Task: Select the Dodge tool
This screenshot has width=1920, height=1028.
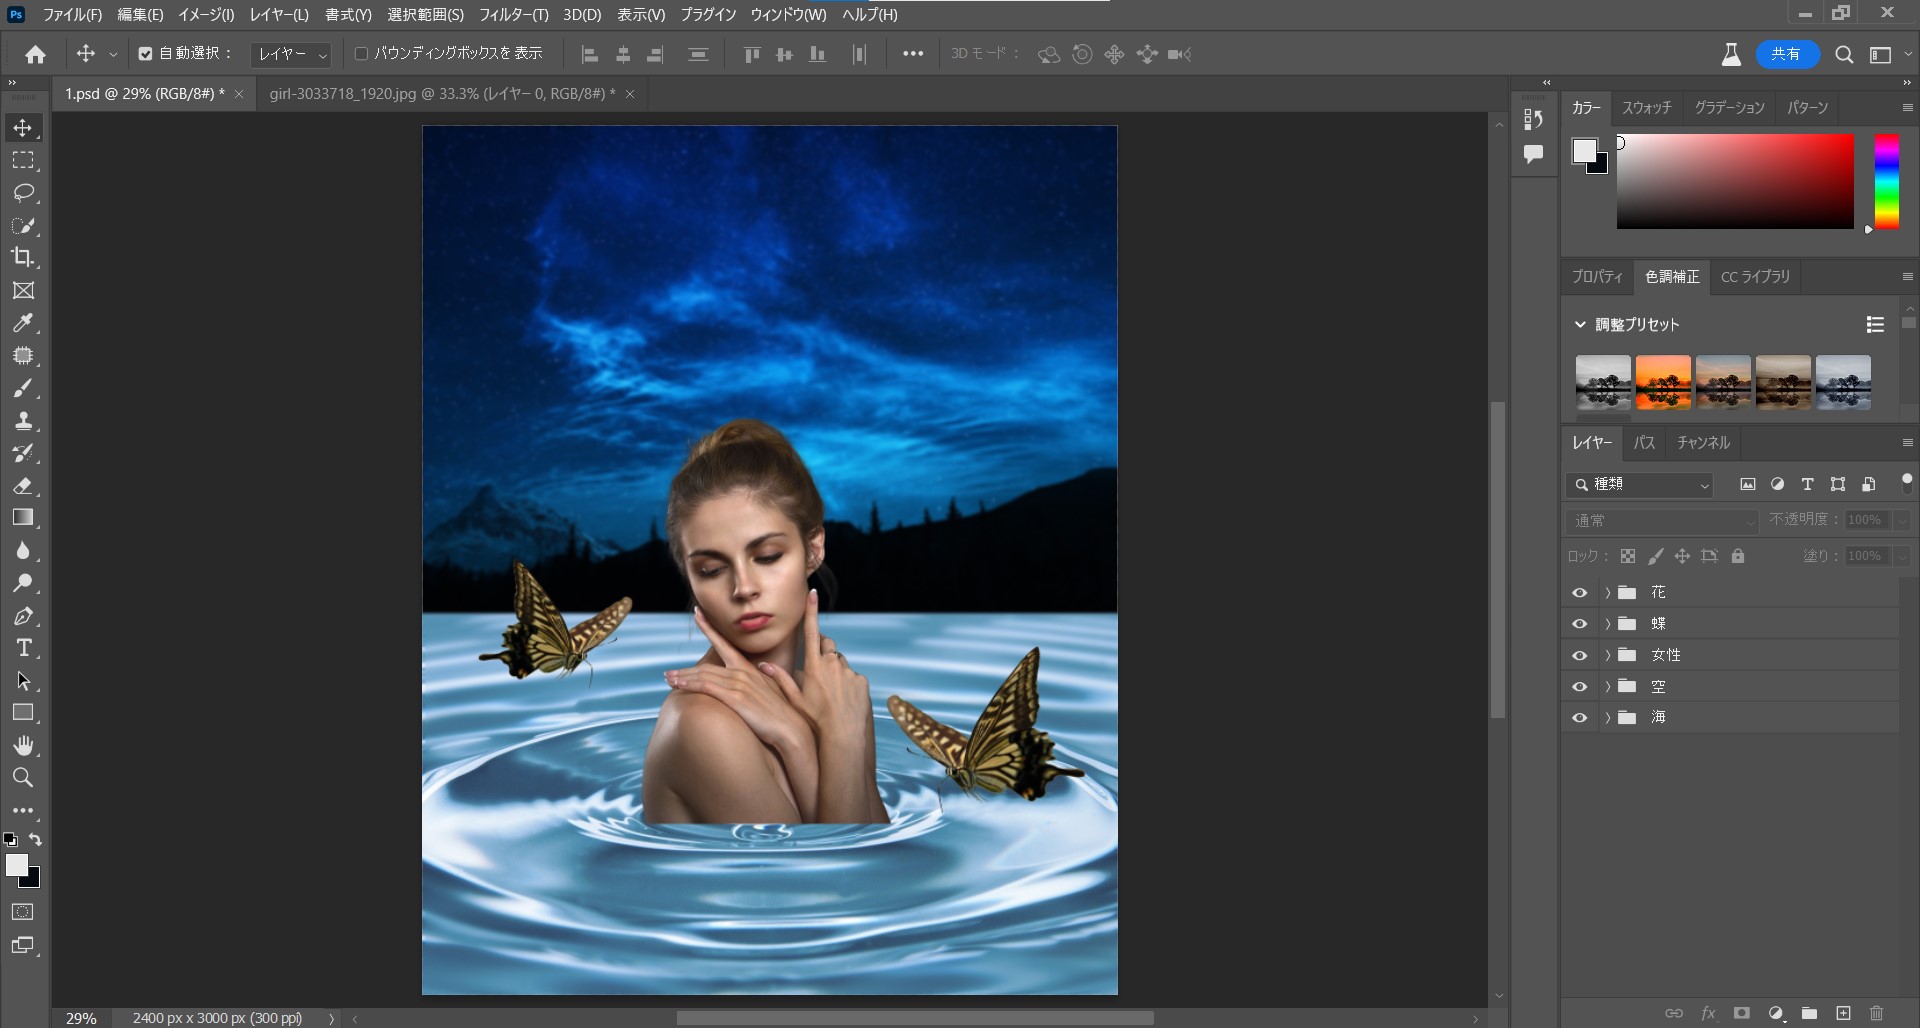Action: point(23,583)
